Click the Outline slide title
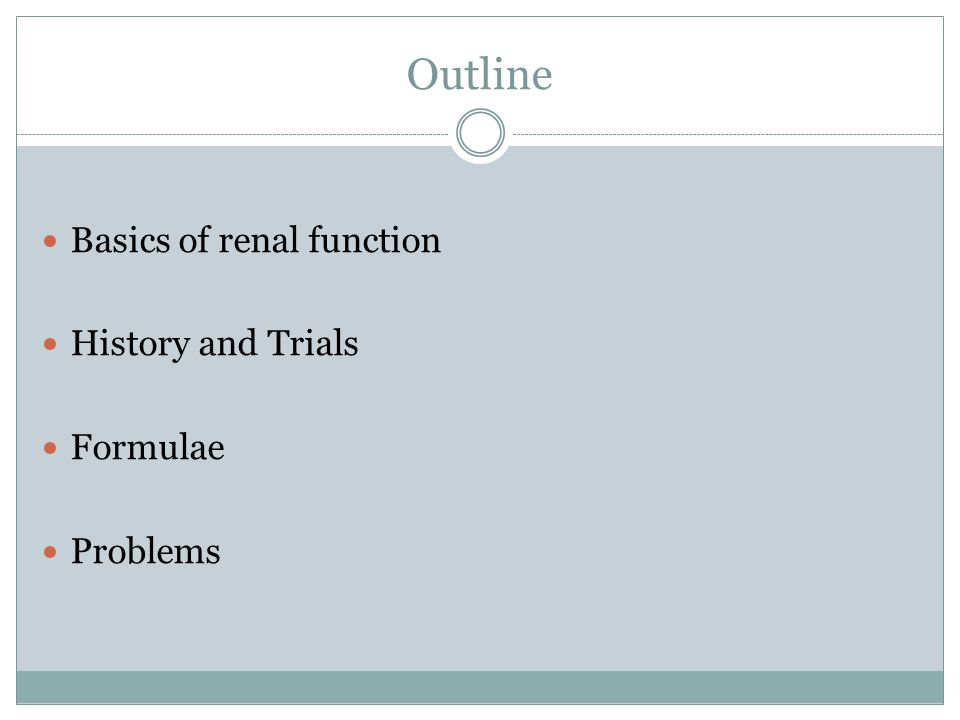 tap(479, 74)
